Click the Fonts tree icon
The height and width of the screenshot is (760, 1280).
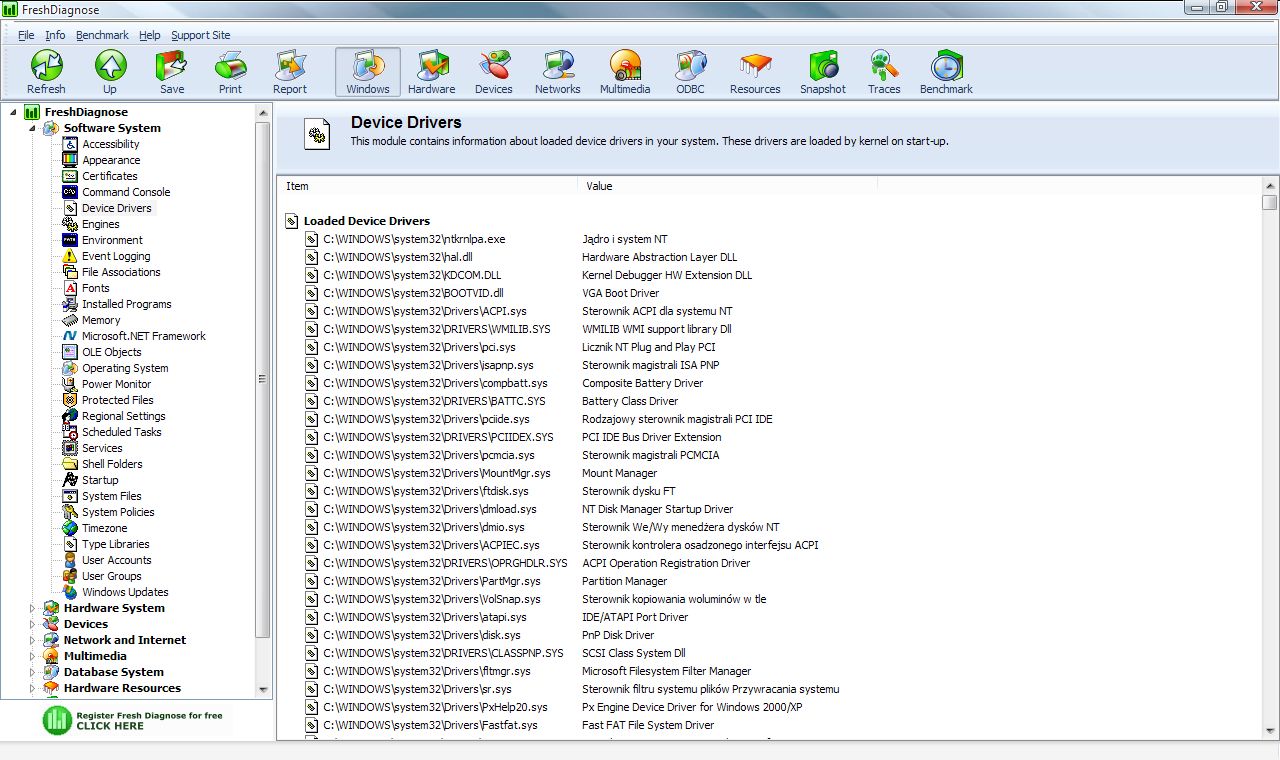coord(70,288)
